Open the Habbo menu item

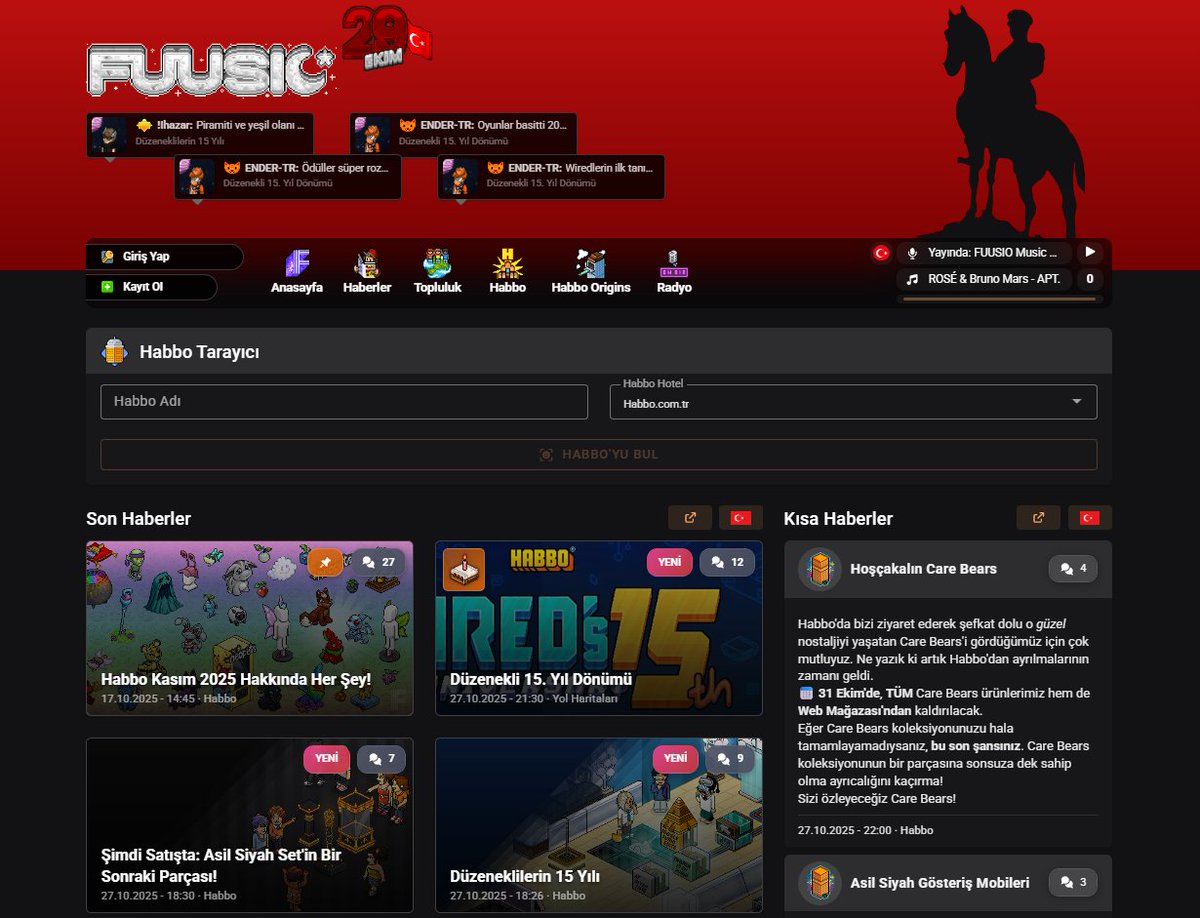coord(507,272)
